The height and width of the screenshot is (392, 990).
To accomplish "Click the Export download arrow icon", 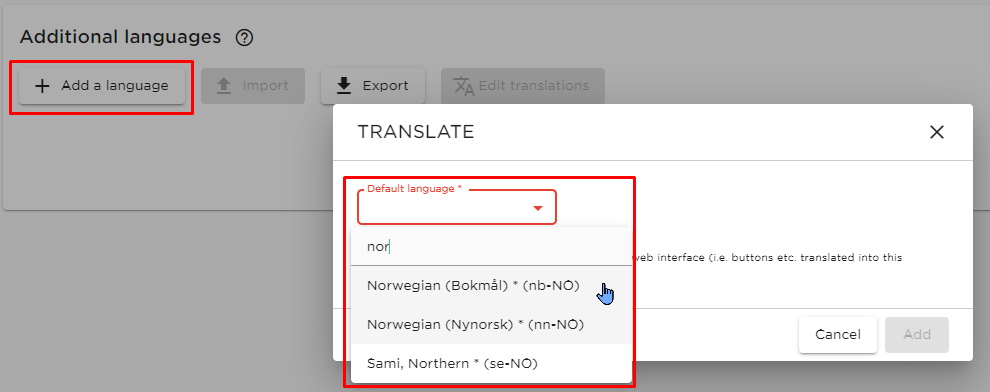I will click(x=343, y=86).
